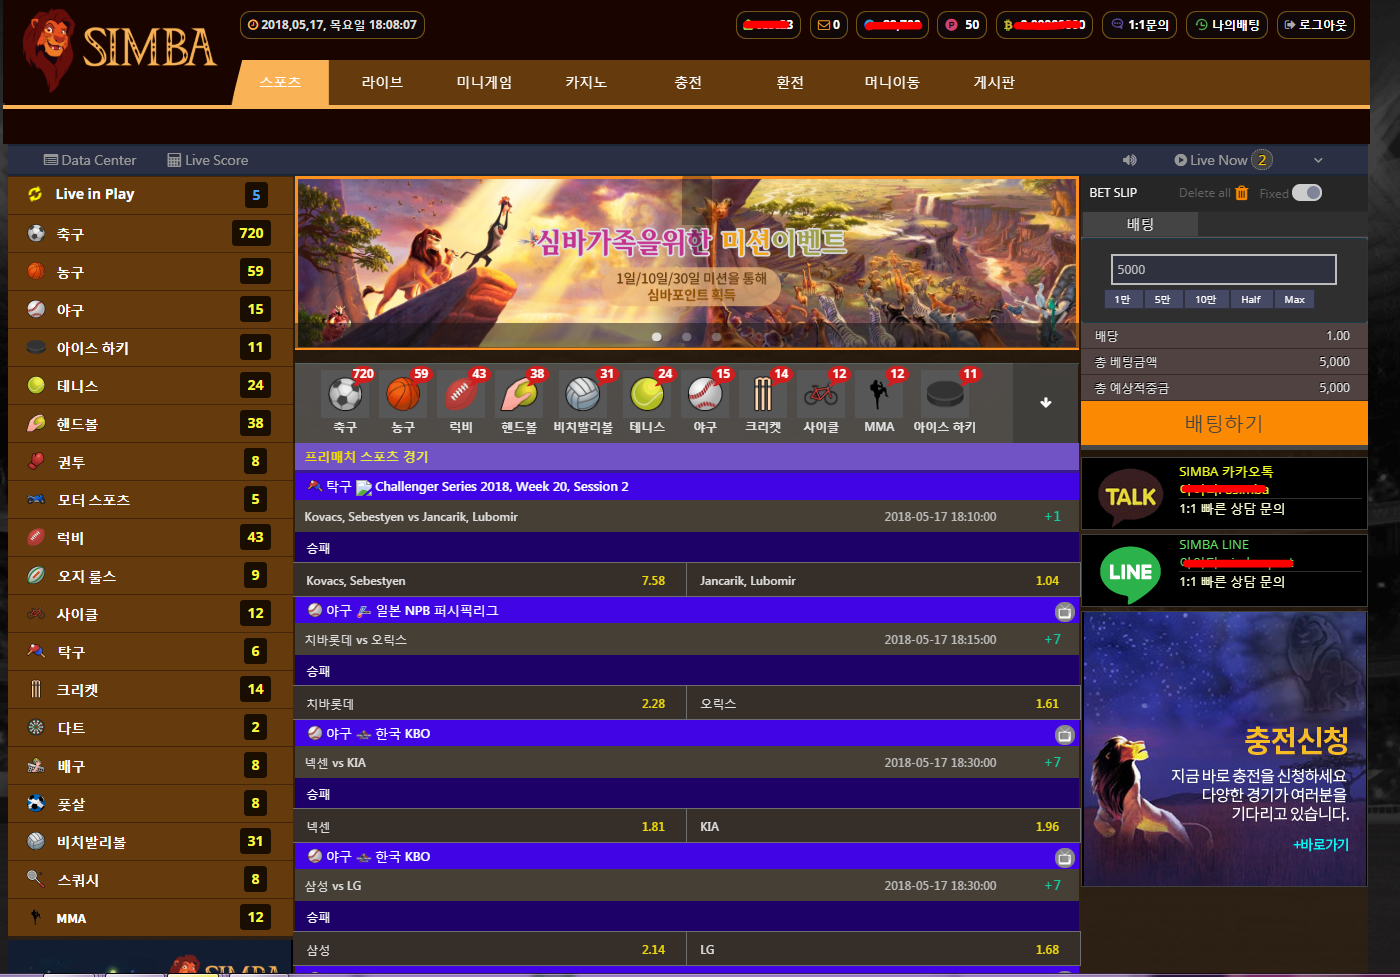This screenshot has width=1400, height=977.
Task: Click the 5만 amount button
Action: click(x=1162, y=299)
